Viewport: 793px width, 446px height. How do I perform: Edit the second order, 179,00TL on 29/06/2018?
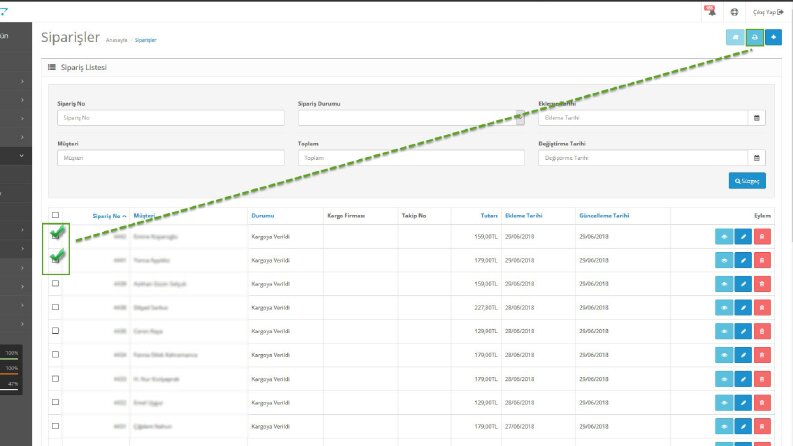pyautogui.click(x=743, y=260)
